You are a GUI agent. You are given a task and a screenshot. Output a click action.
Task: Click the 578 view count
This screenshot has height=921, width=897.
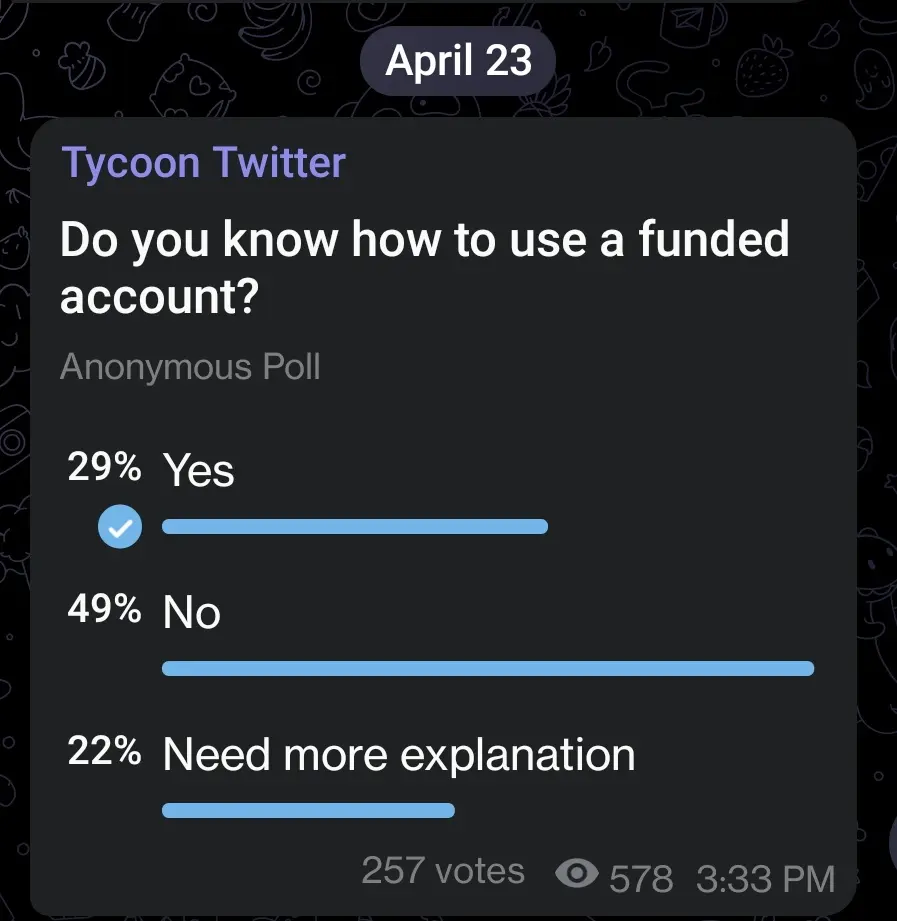[641, 878]
